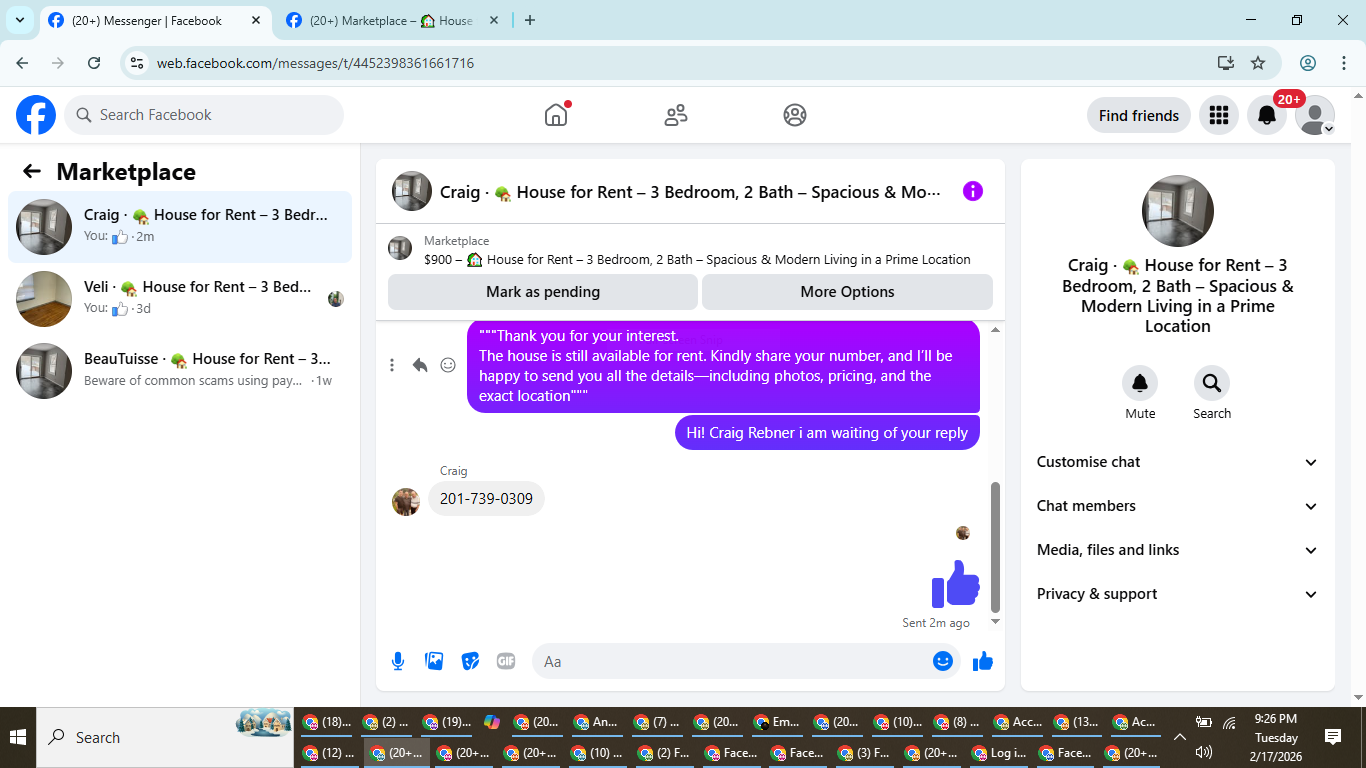Go to Home feed icon
Image resolution: width=1366 pixels, height=768 pixels.
556,115
